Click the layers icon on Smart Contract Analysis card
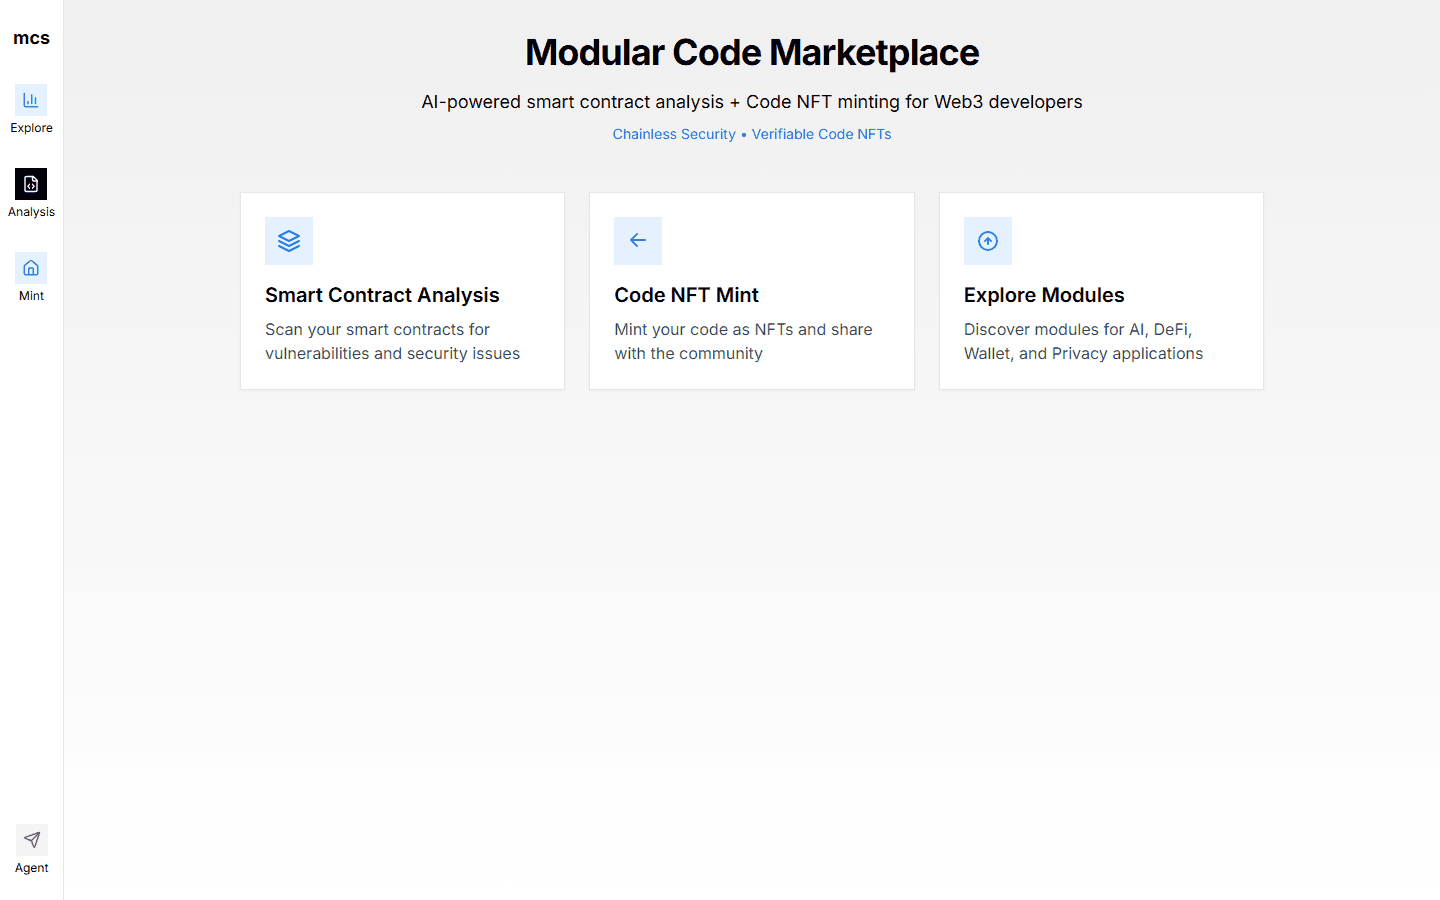1440x900 pixels. [289, 241]
